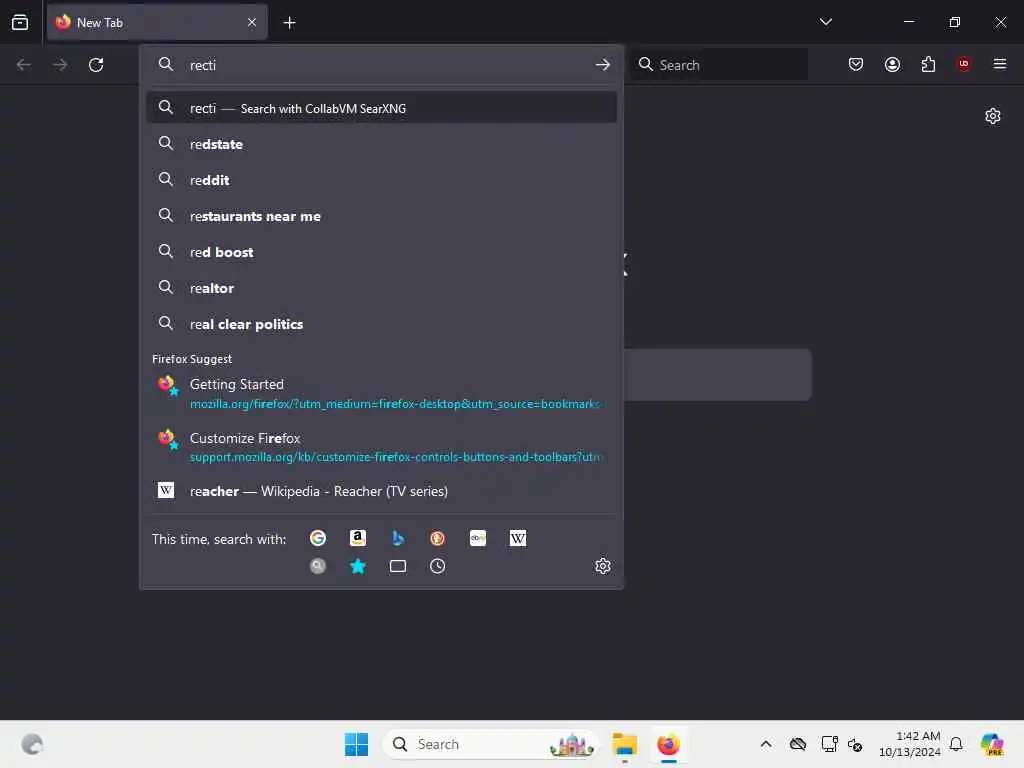Image resolution: width=1024 pixels, height=768 pixels.
Task: Go forward one page
Action: (59, 65)
